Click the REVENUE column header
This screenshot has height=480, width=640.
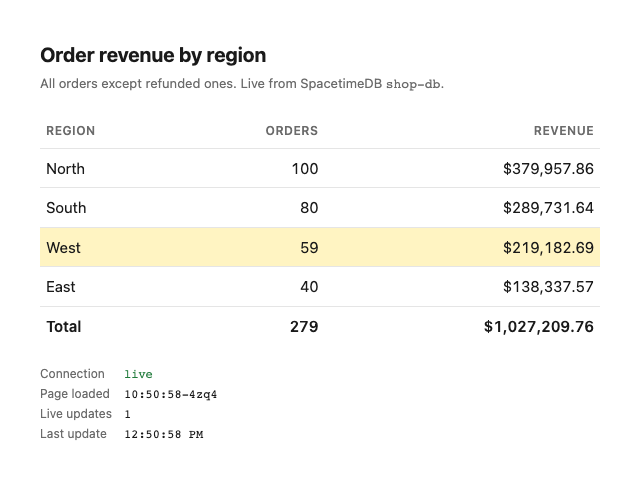click(x=564, y=131)
